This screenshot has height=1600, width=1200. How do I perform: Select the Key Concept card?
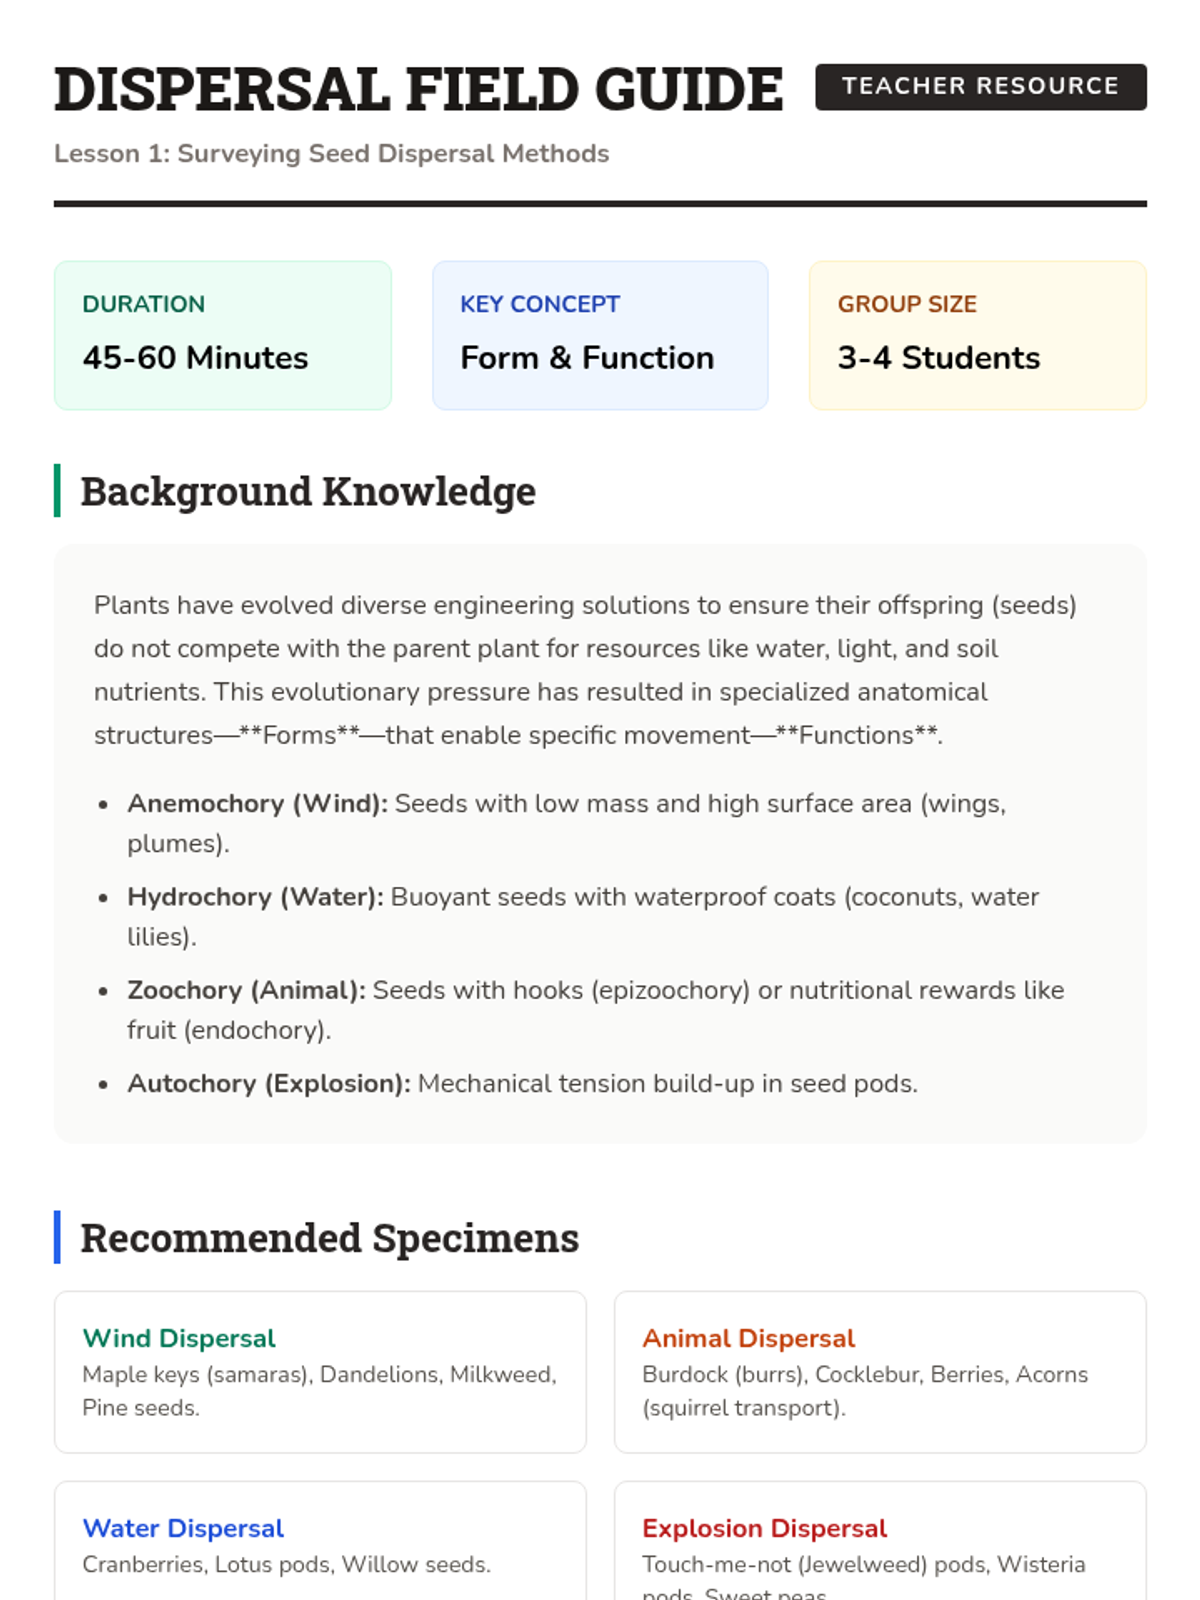point(599,335)
